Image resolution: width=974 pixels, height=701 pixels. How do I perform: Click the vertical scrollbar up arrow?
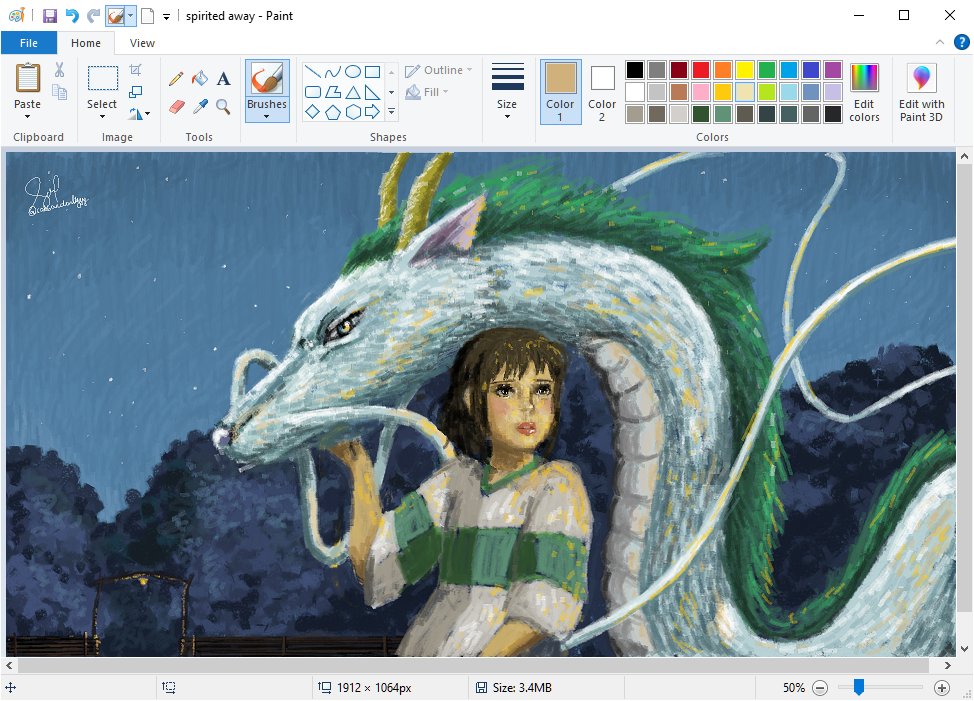pos(964,156)
